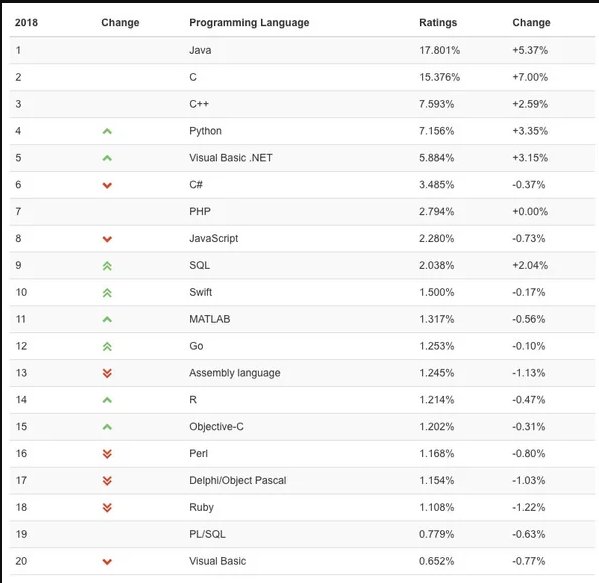The height and width of the screenshot is (583, 599).
Task: Click the double up arrow beside Go
Action: (107, 347)
